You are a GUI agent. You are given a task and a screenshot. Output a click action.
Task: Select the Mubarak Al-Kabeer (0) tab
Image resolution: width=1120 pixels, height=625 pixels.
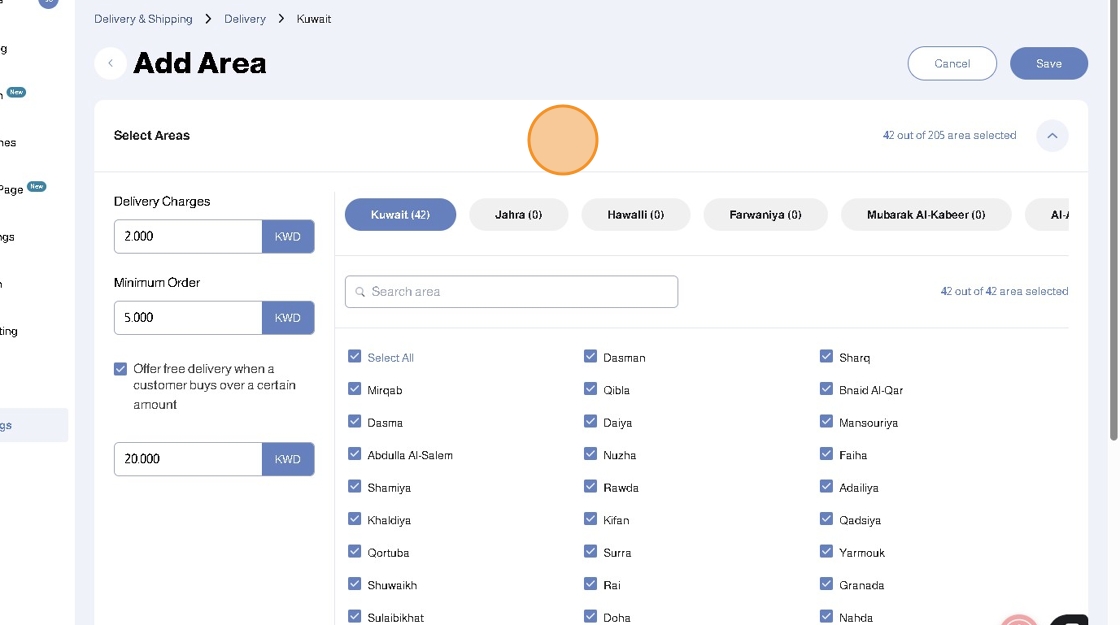click(925, 214)
